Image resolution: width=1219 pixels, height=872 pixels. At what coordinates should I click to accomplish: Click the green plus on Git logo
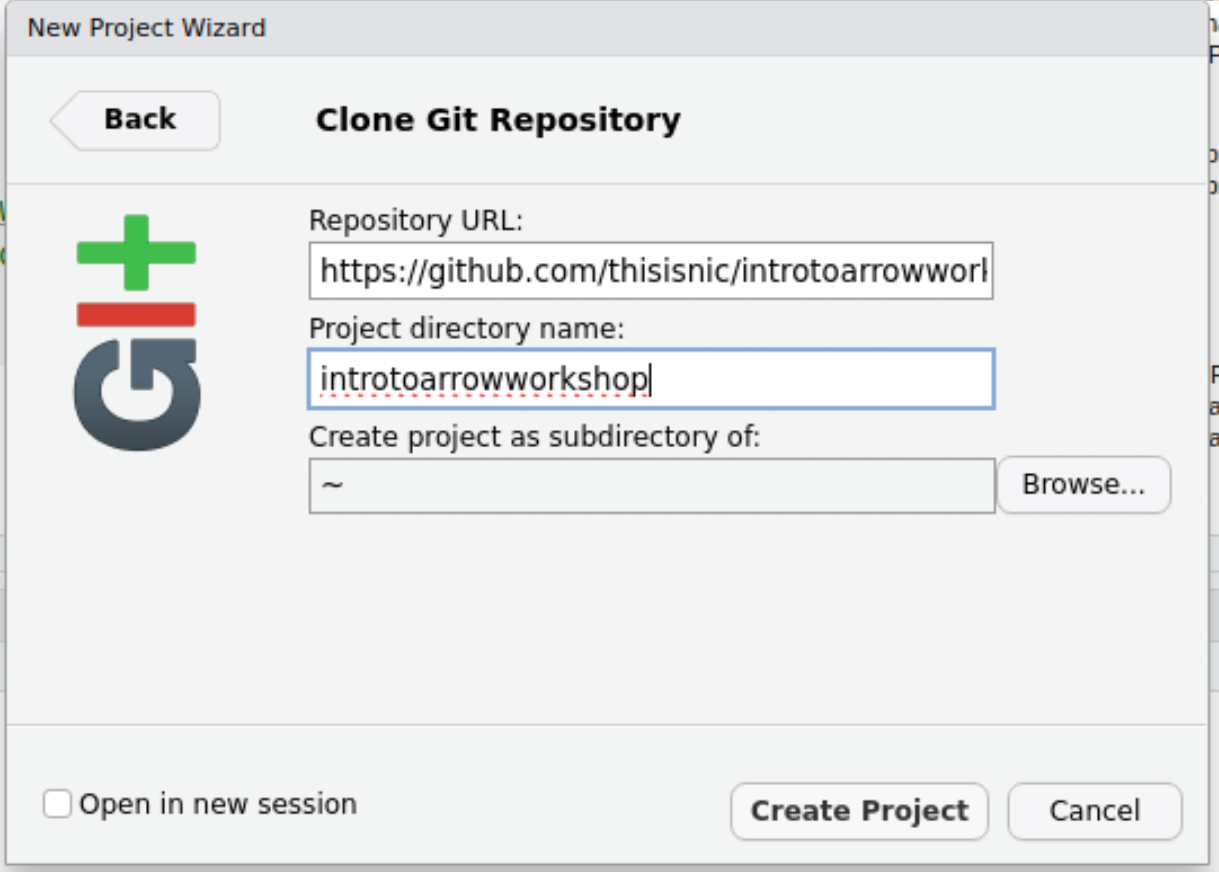137,252
